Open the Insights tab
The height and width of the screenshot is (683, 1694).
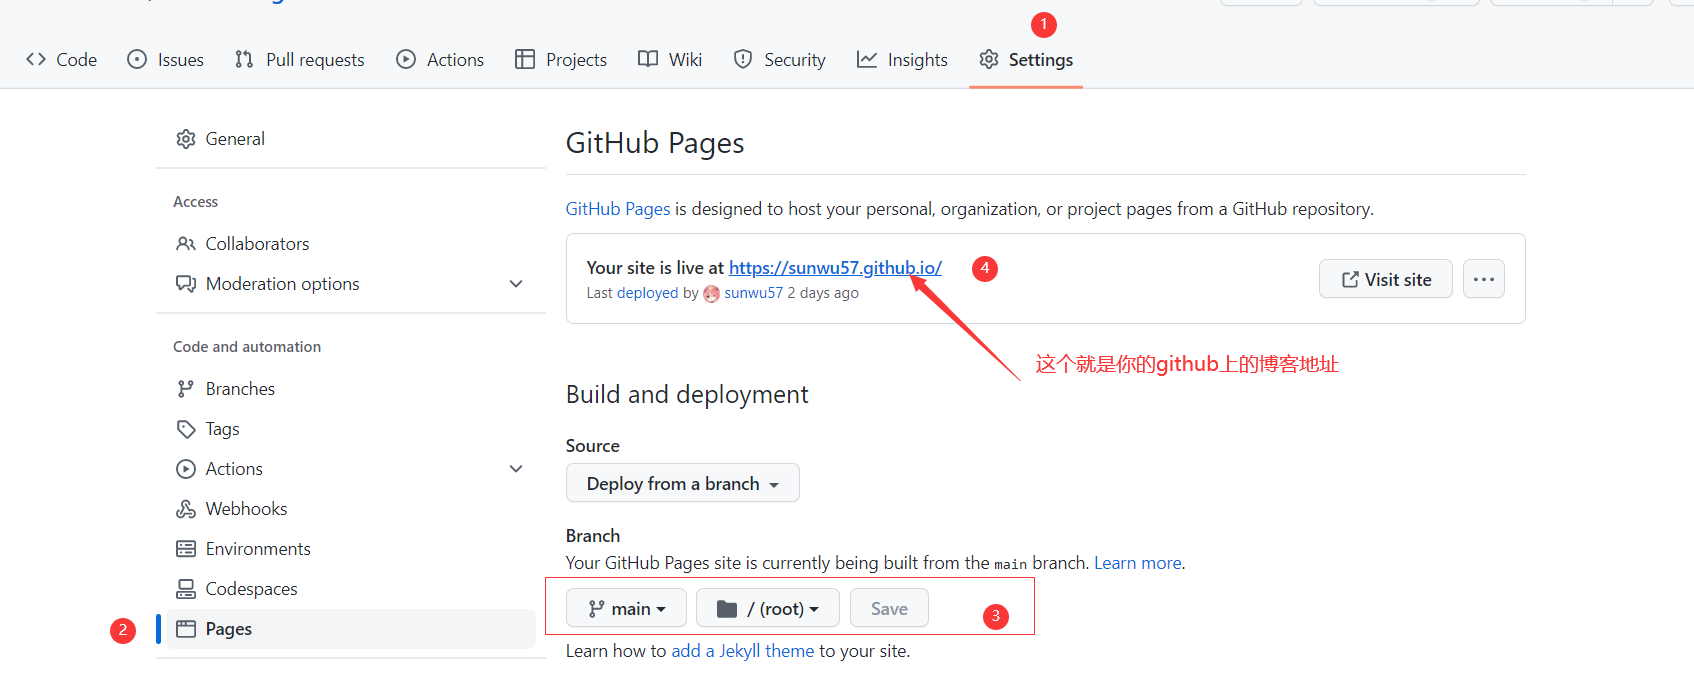point(902,60)
